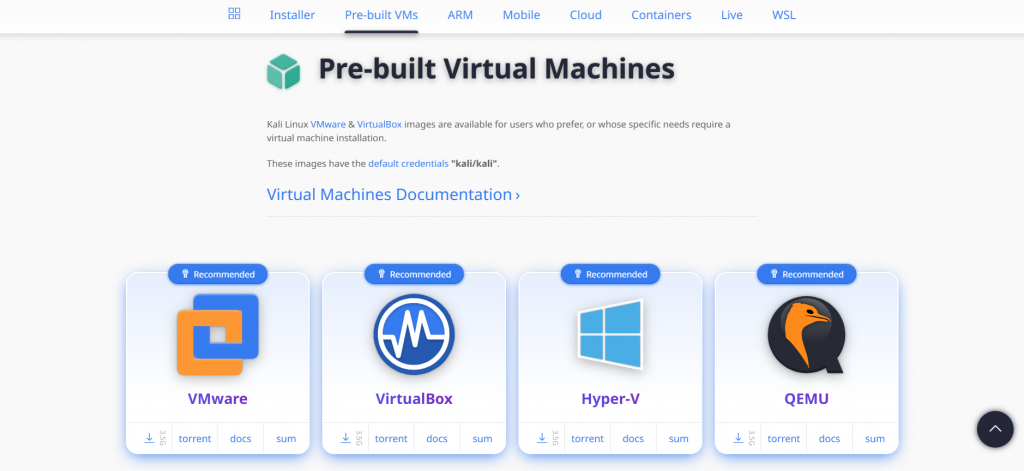Viewport: 1024px width, 471px height.
Task: Show the VMware checksum sum
Action: click(286, 438)
